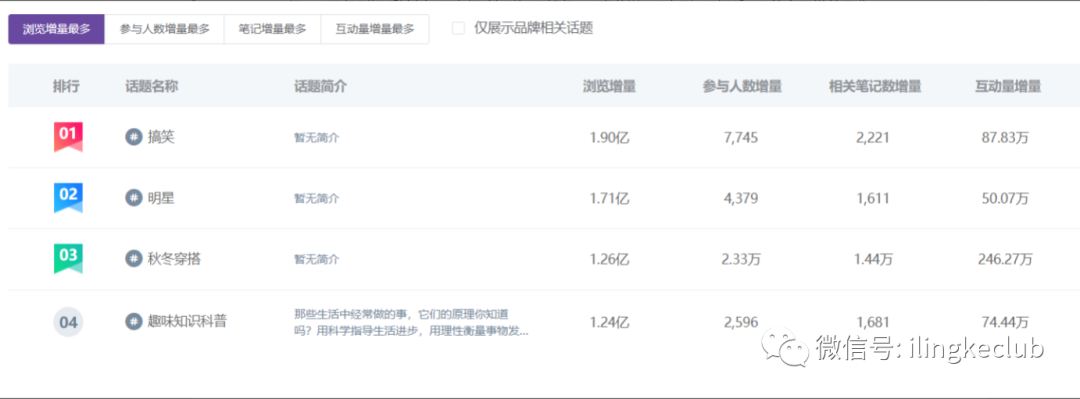The width and height of the screenshot is (1080, 399).
Task: Open the 笔记增量最多 tab
Action: coord(272,30)
